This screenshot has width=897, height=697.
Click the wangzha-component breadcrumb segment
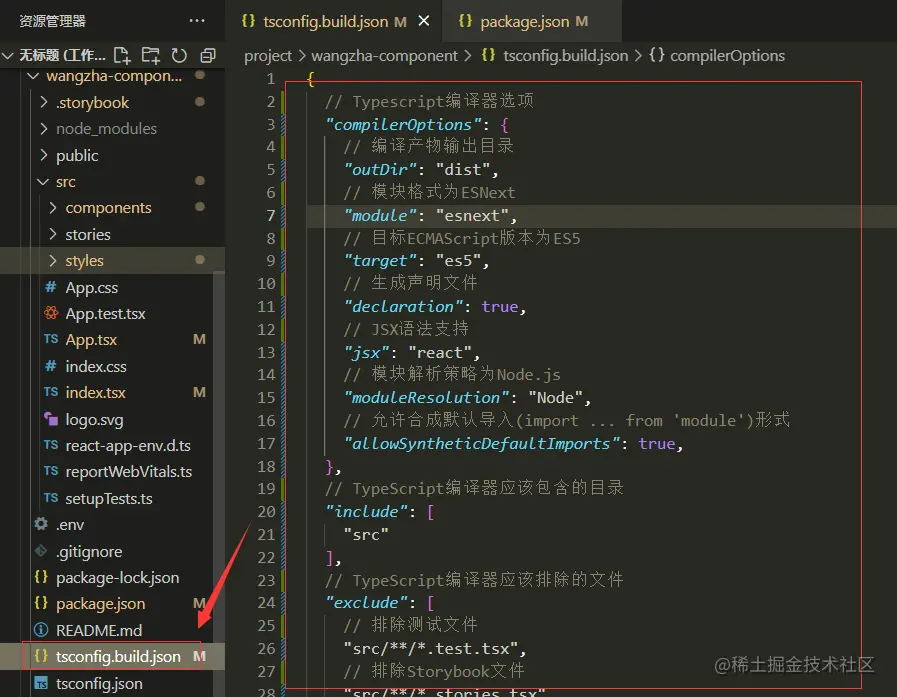coord(384,56)
